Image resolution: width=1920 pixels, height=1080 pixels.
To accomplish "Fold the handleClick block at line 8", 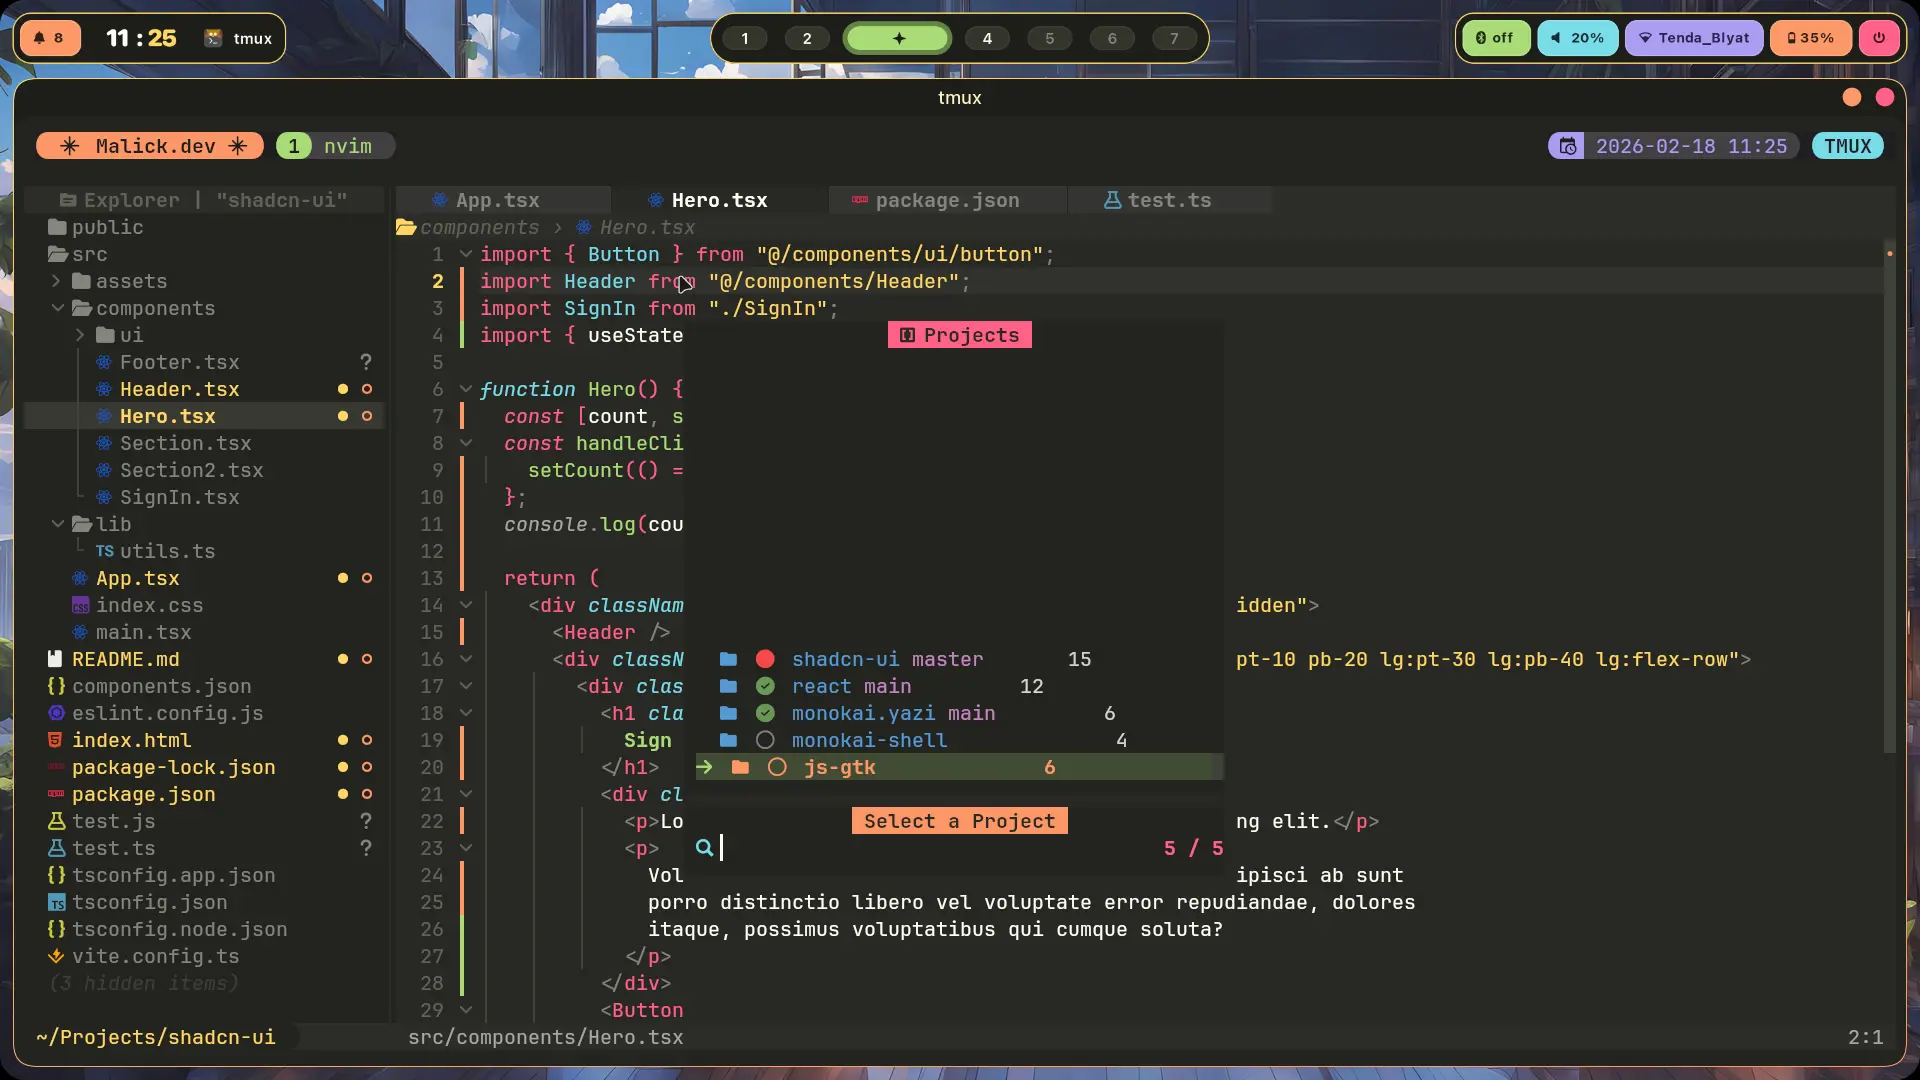I will [x=465, y=443].
